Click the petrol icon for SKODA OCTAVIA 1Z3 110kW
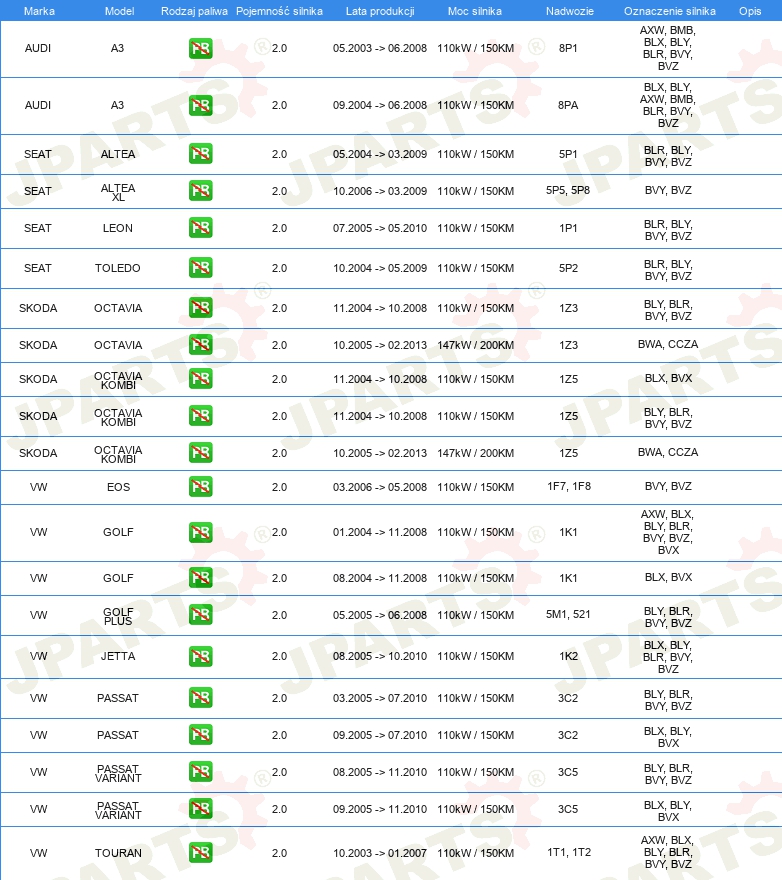The height and width of the screenshot is (880, 782). coord(200,308)
